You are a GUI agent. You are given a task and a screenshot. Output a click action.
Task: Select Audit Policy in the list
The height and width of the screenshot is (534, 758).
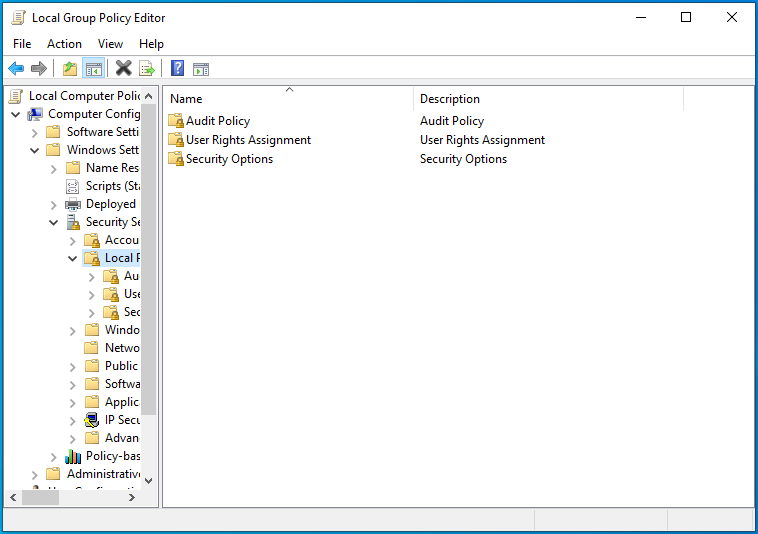tap(217, 121)
